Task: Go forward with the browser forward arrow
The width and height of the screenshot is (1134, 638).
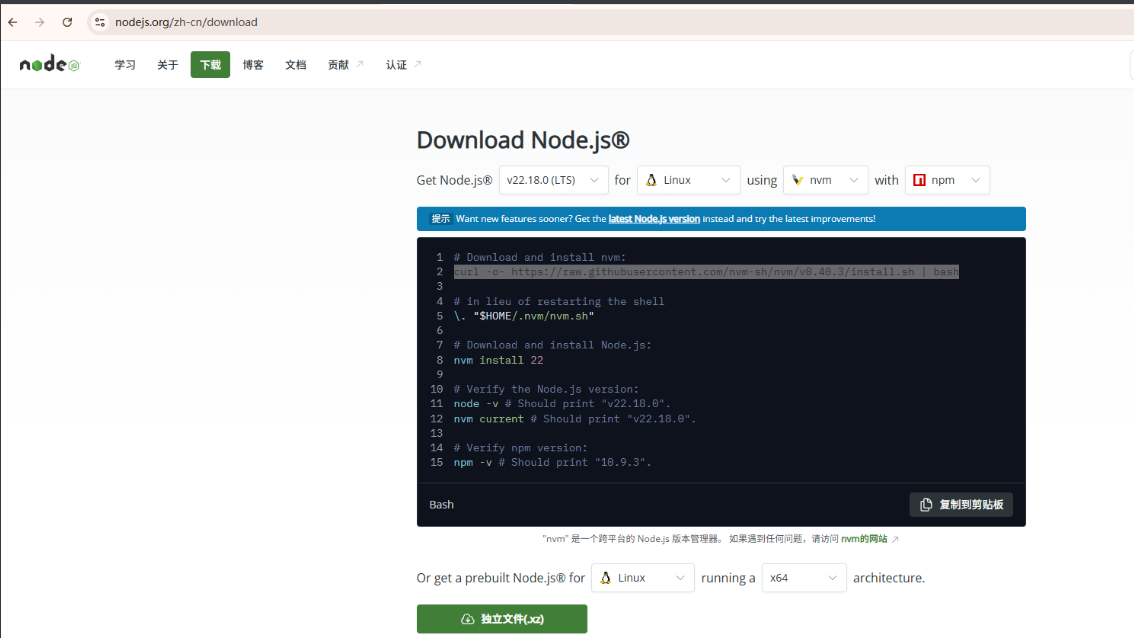Action: 40,22
